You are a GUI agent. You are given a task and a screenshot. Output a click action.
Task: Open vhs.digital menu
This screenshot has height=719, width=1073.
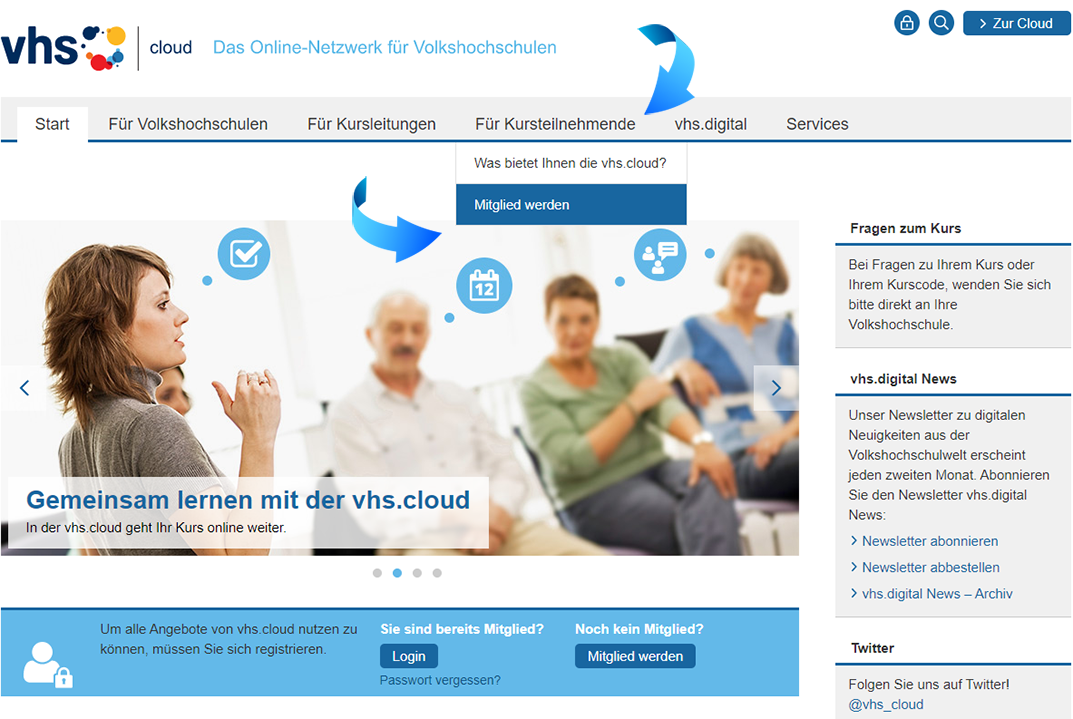coord(710,124)
